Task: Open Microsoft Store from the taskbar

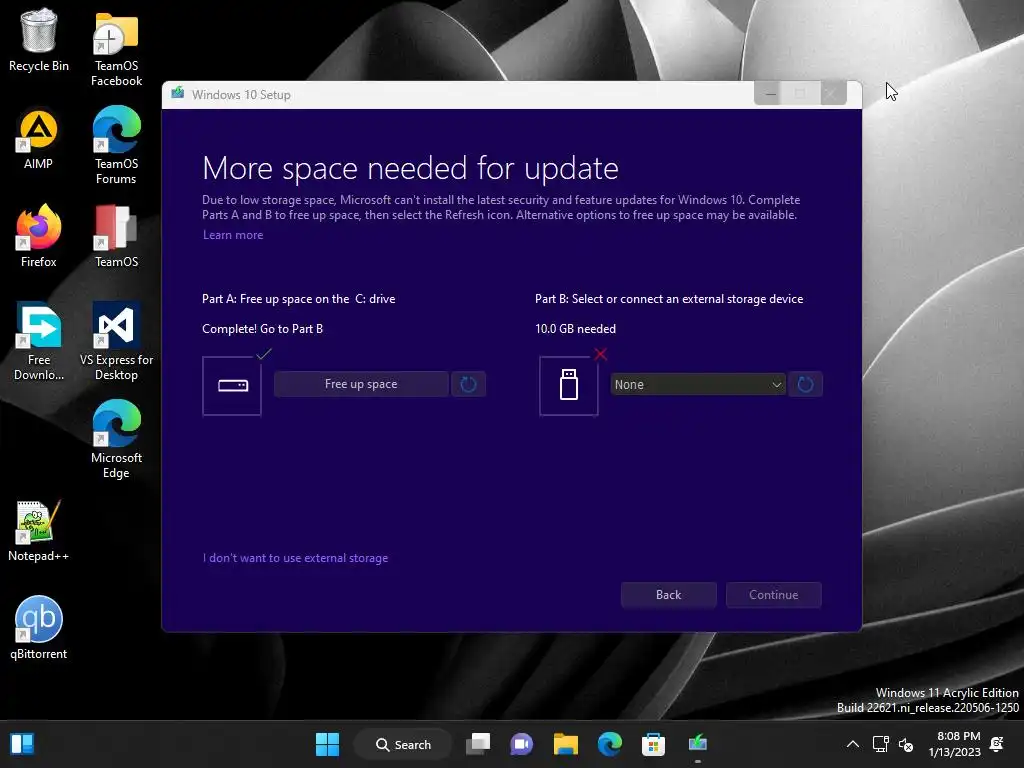Action: 653,744
